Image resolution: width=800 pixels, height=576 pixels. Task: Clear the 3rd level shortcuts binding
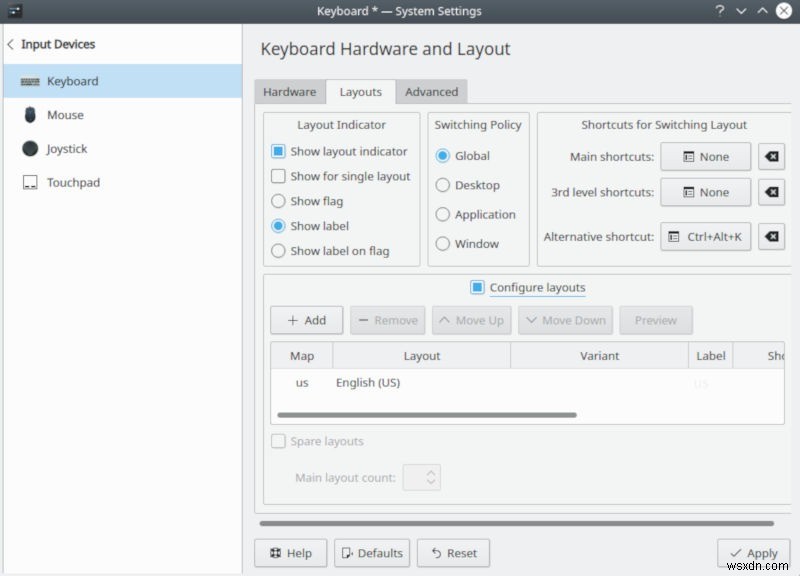pyautogui.click(x=771, y=192)
